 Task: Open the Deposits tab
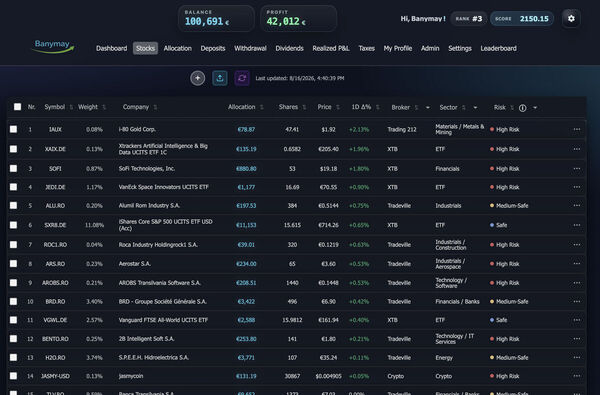[x=213, y=48]
